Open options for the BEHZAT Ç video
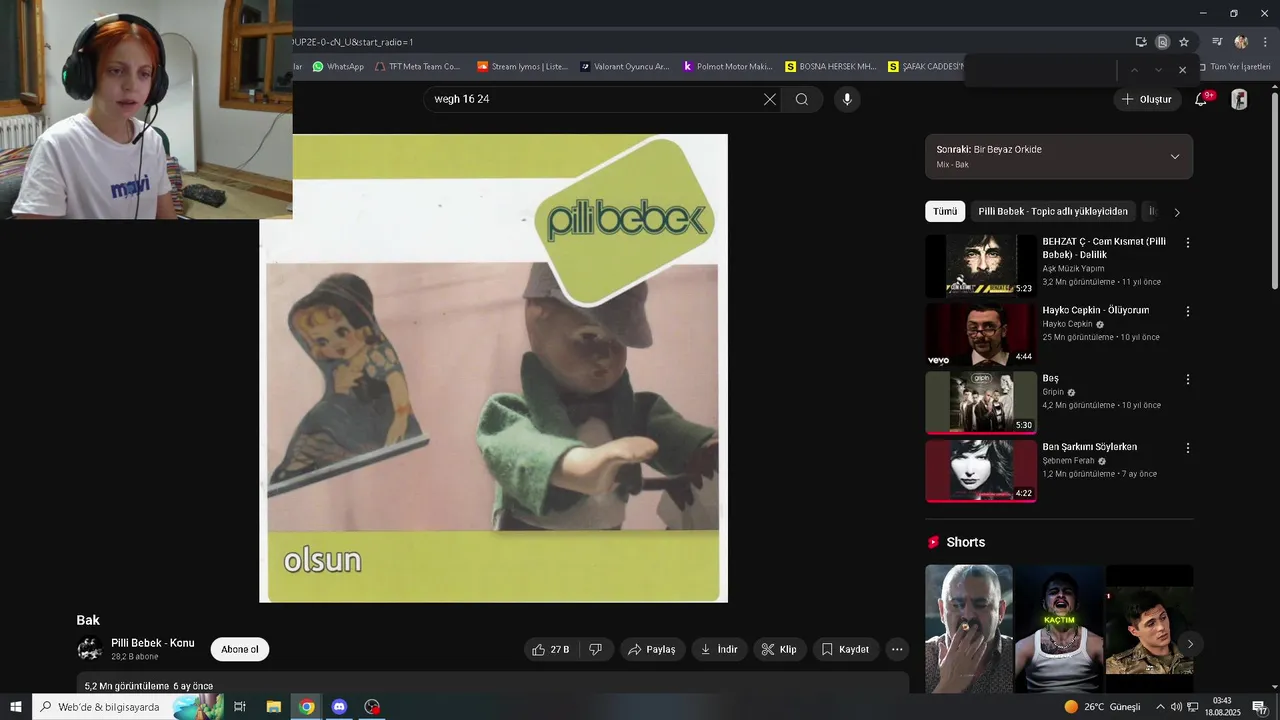The image size is (1280, 720). click(x=1188, y=243)
